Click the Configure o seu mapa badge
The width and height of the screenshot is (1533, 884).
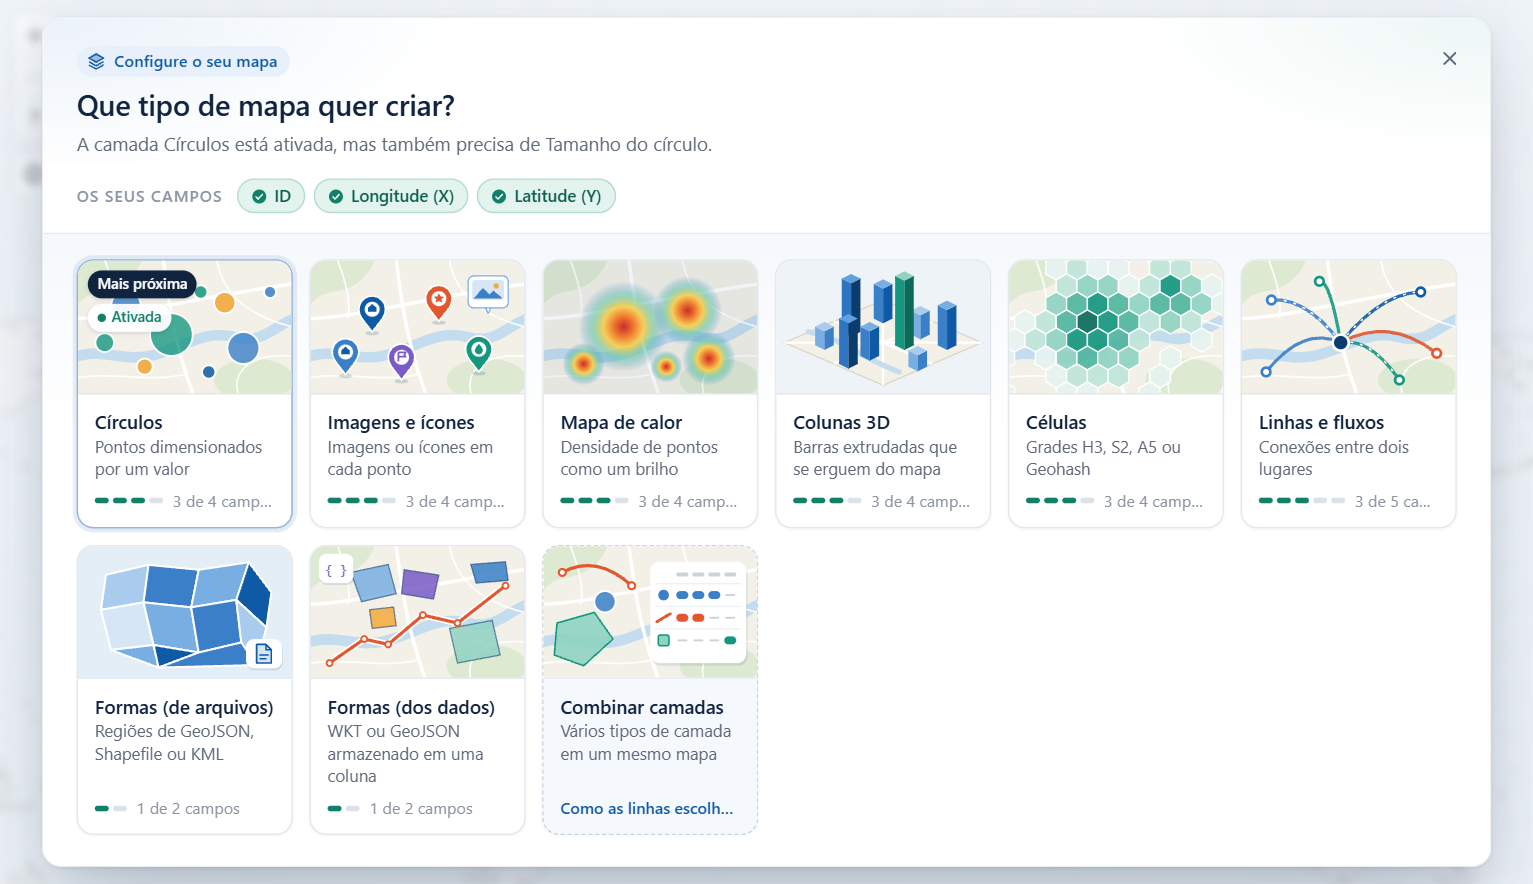[x=183, y=62]
